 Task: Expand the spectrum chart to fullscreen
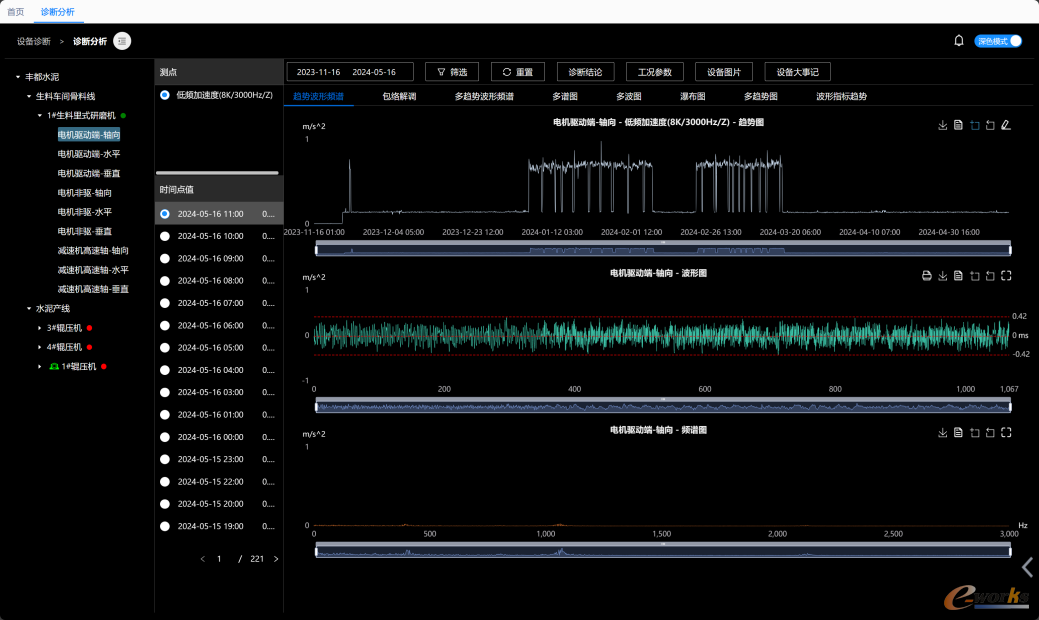(x=1006, y=433)
